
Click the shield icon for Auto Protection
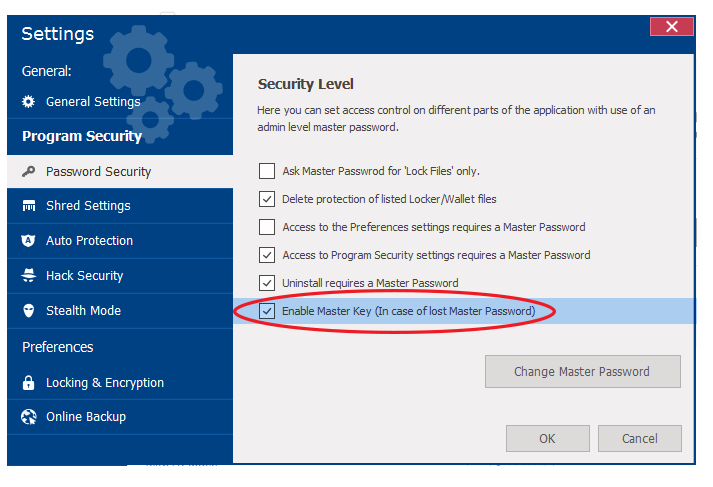[28, 241]
